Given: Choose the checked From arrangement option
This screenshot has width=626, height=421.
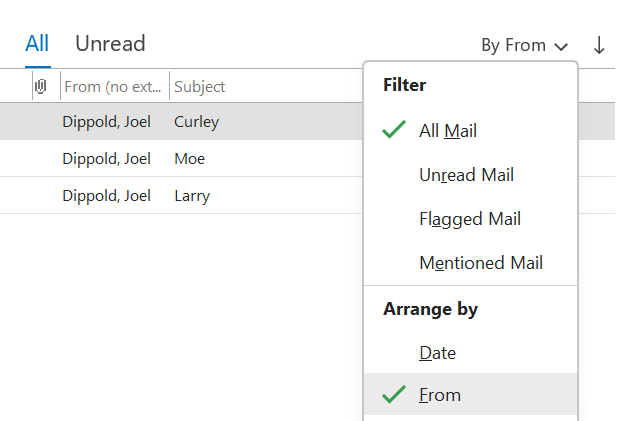Looking at the screenshot, I should click(x=440, y=395).
